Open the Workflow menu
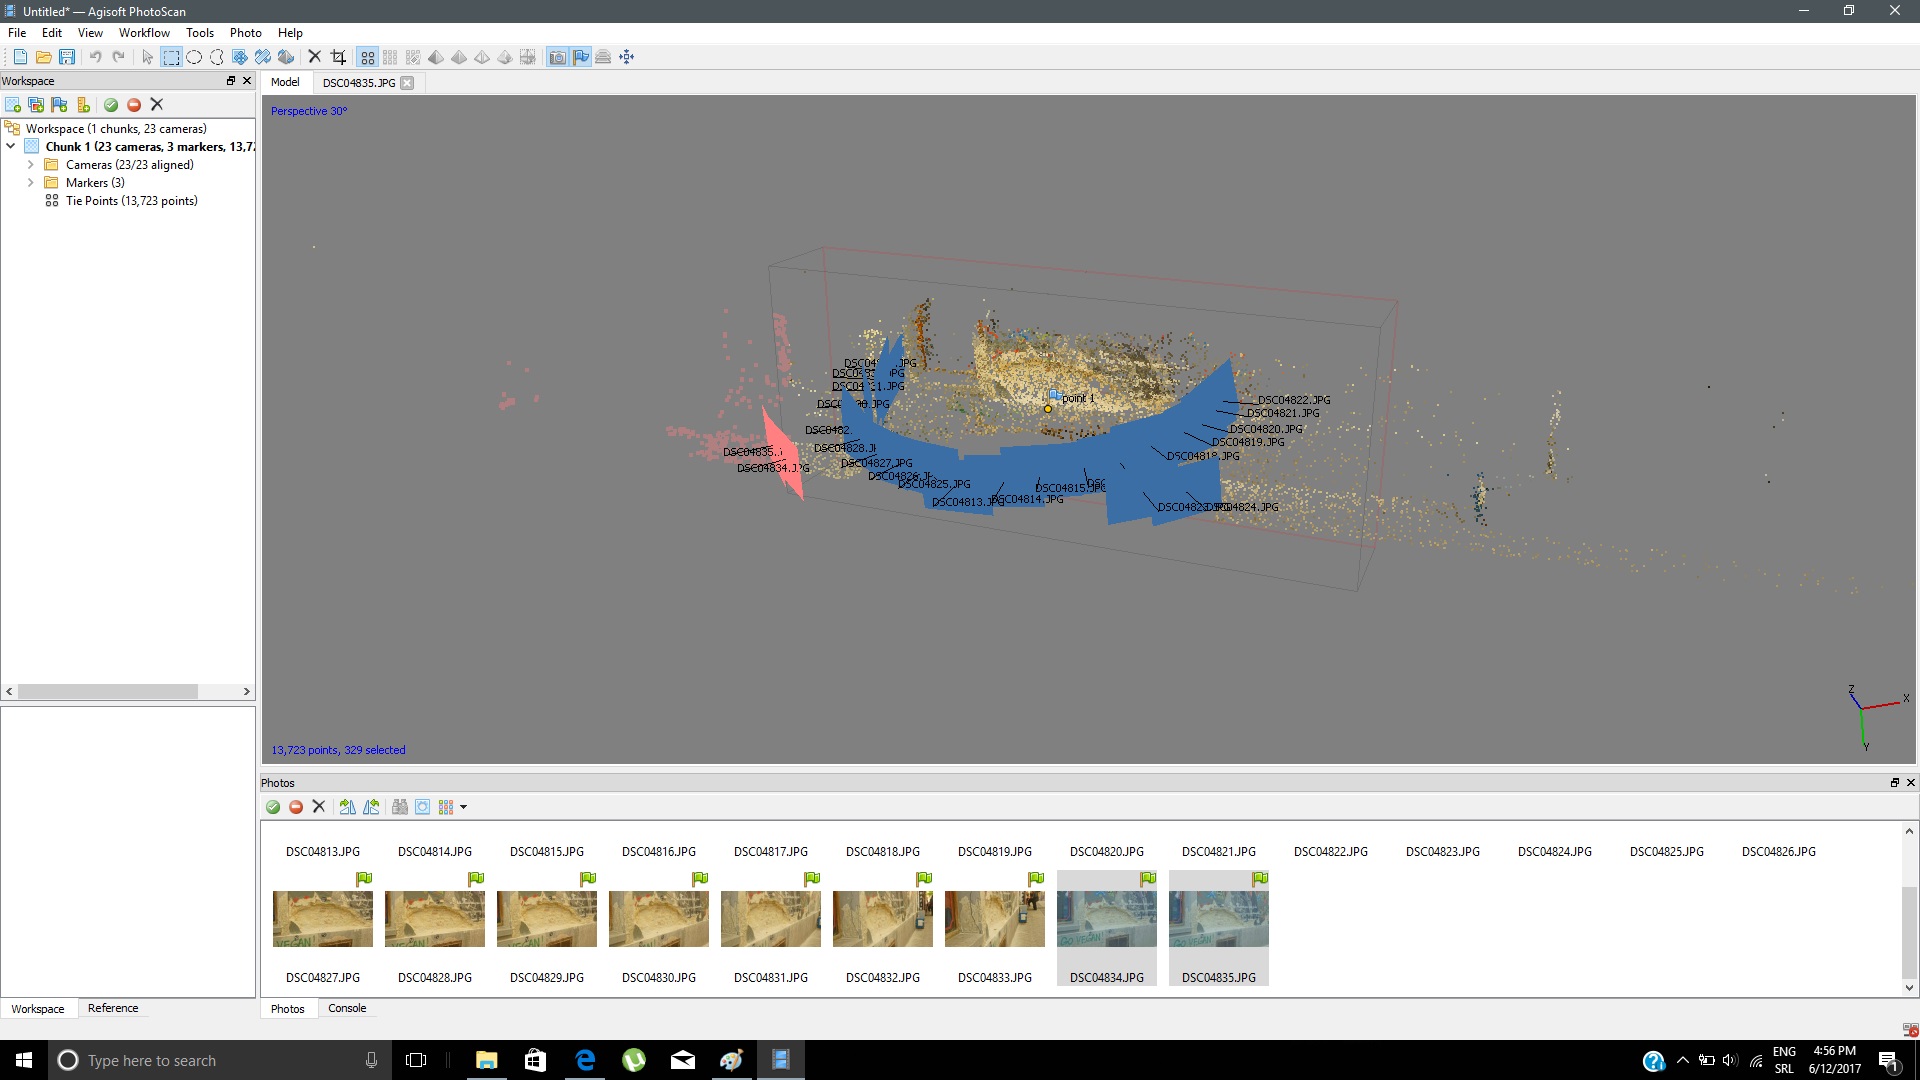 [x=144, y=33]
